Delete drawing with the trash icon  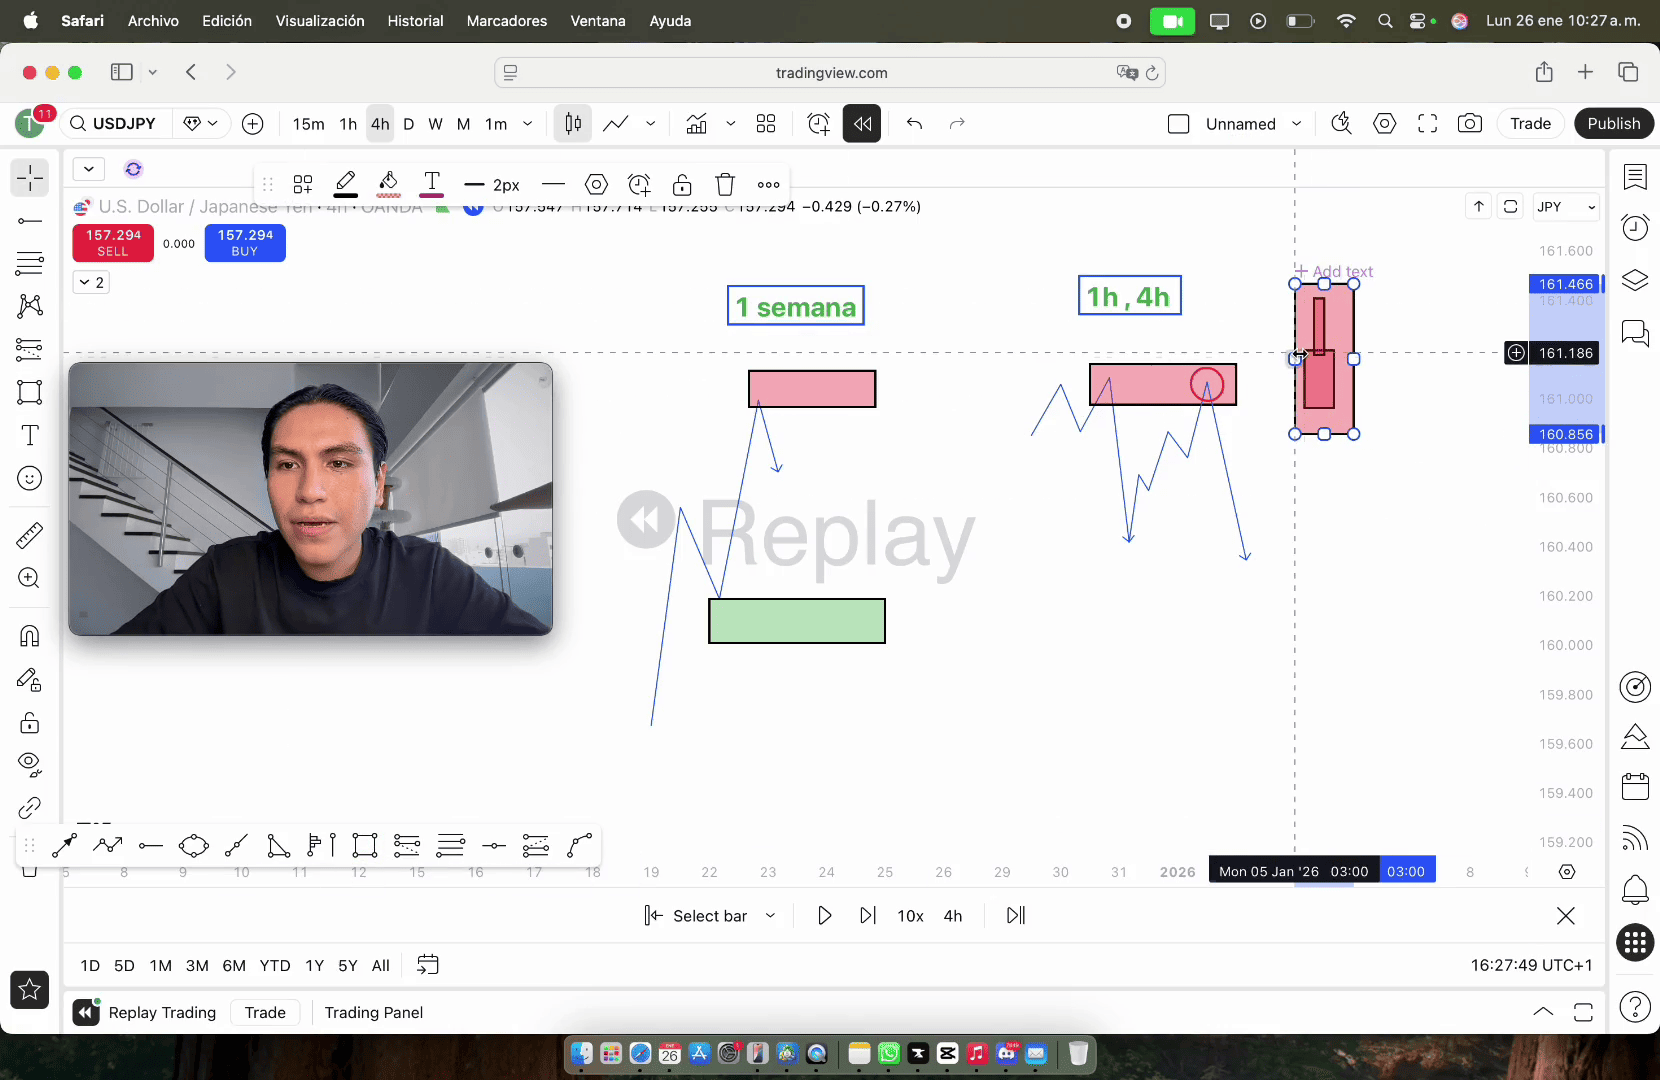725,185
